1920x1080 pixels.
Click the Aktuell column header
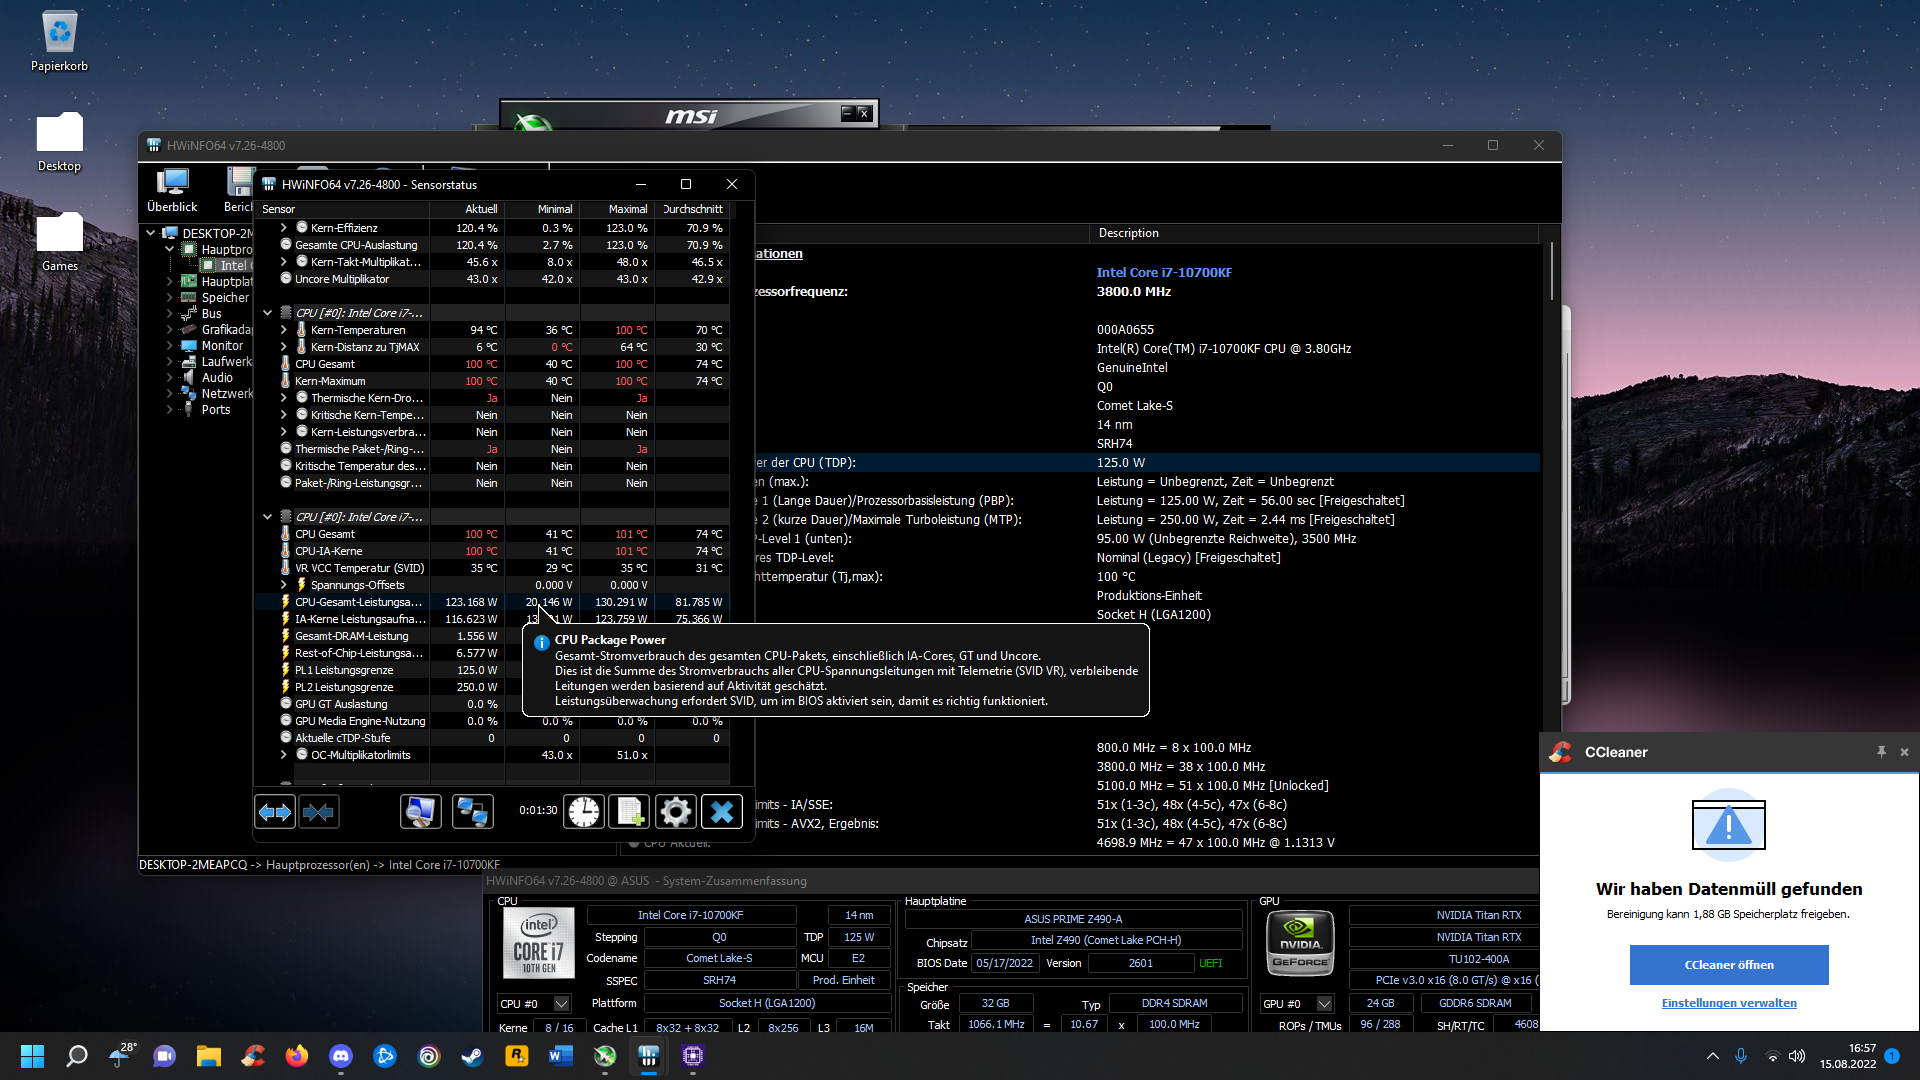pos(480,209)
